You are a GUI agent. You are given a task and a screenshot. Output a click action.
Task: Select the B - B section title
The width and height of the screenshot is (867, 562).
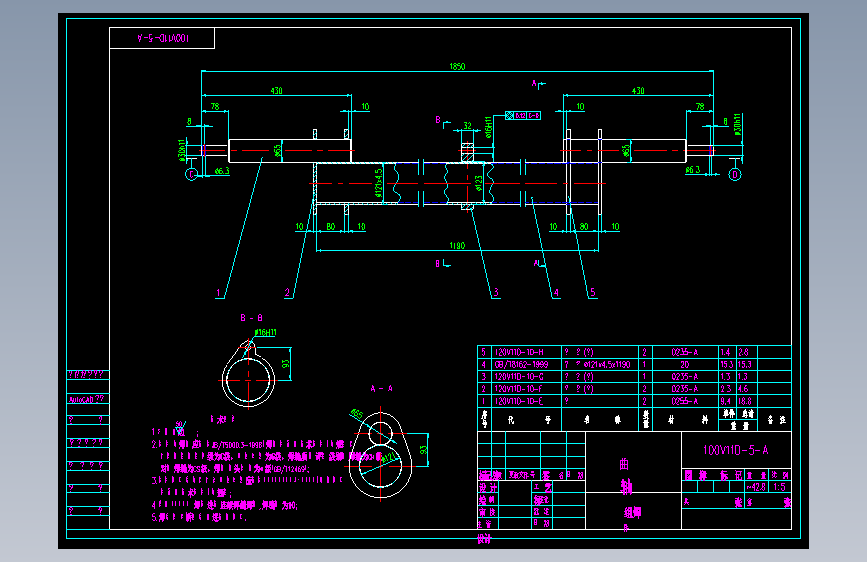point(252,318)
